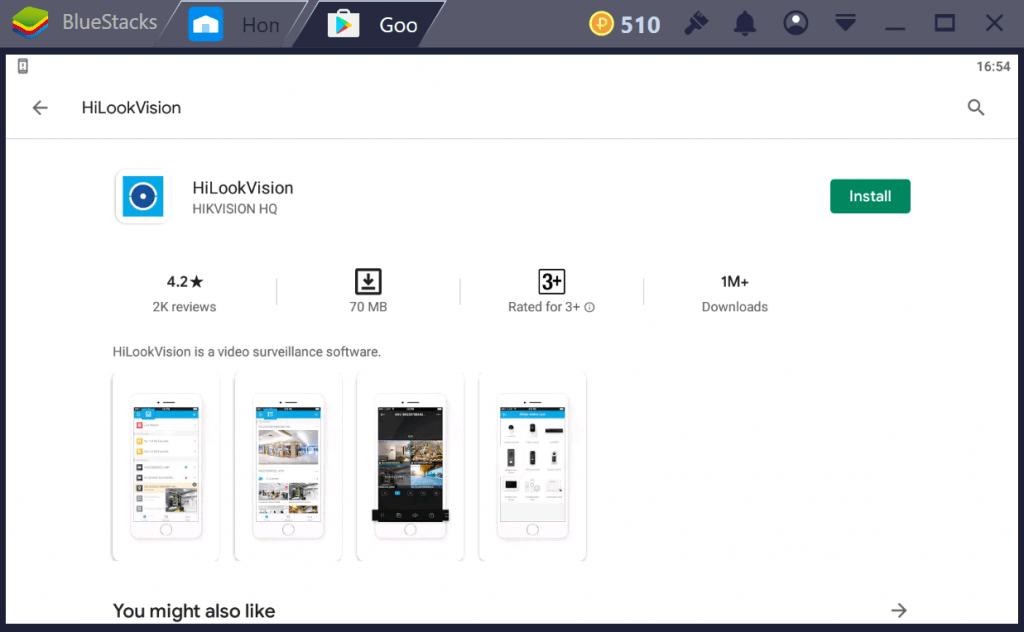Image resolution: width=1024 pixels, height=632 pixels.
Task: Click the 1M+ Downloads text
Action: (x=735, y=294)
